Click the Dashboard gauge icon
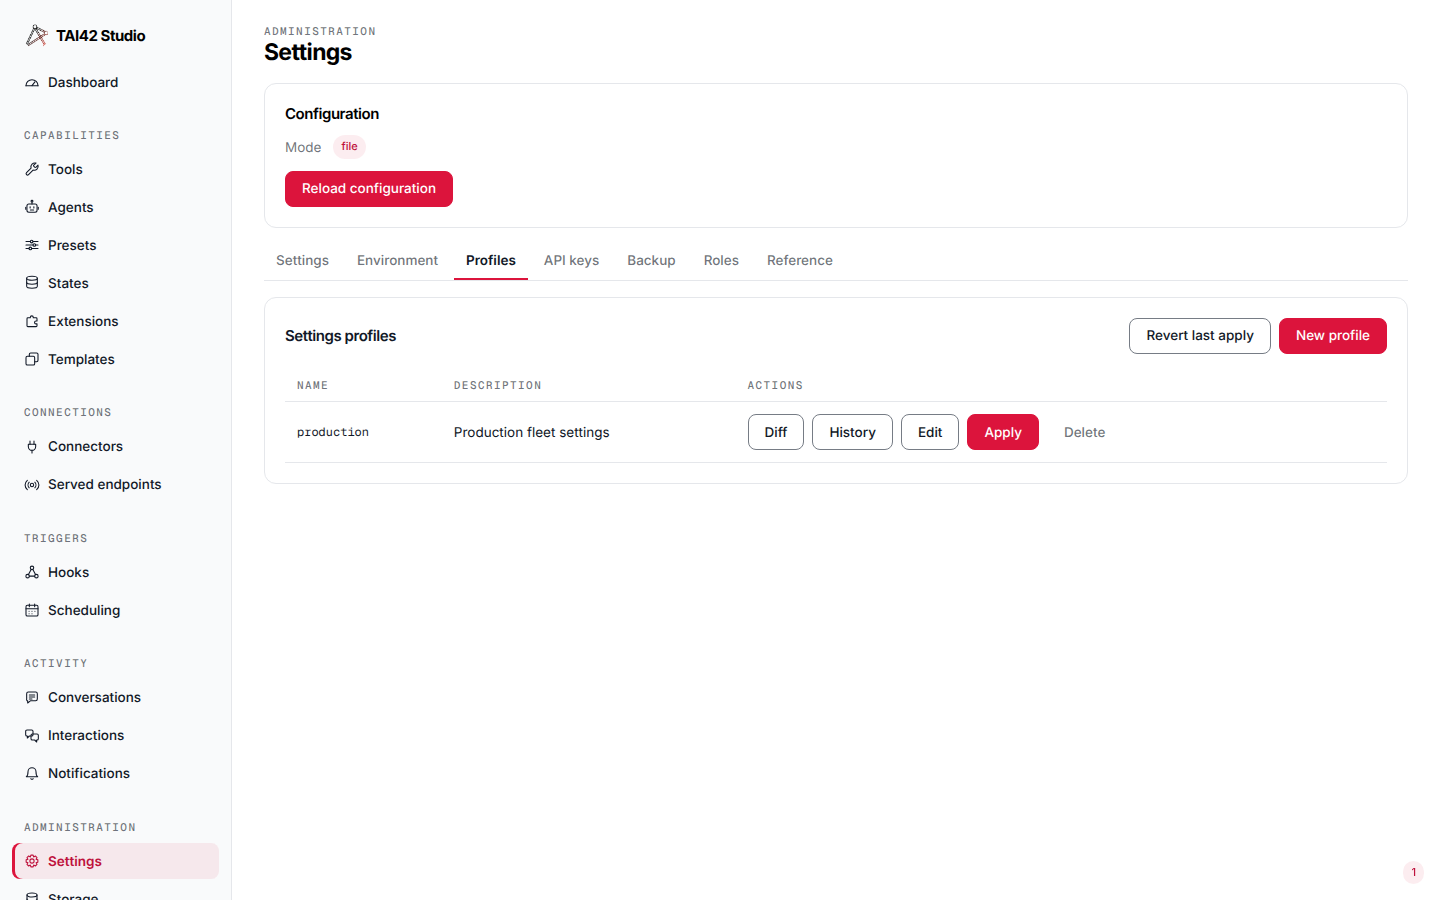 click(x=32, y=83)
